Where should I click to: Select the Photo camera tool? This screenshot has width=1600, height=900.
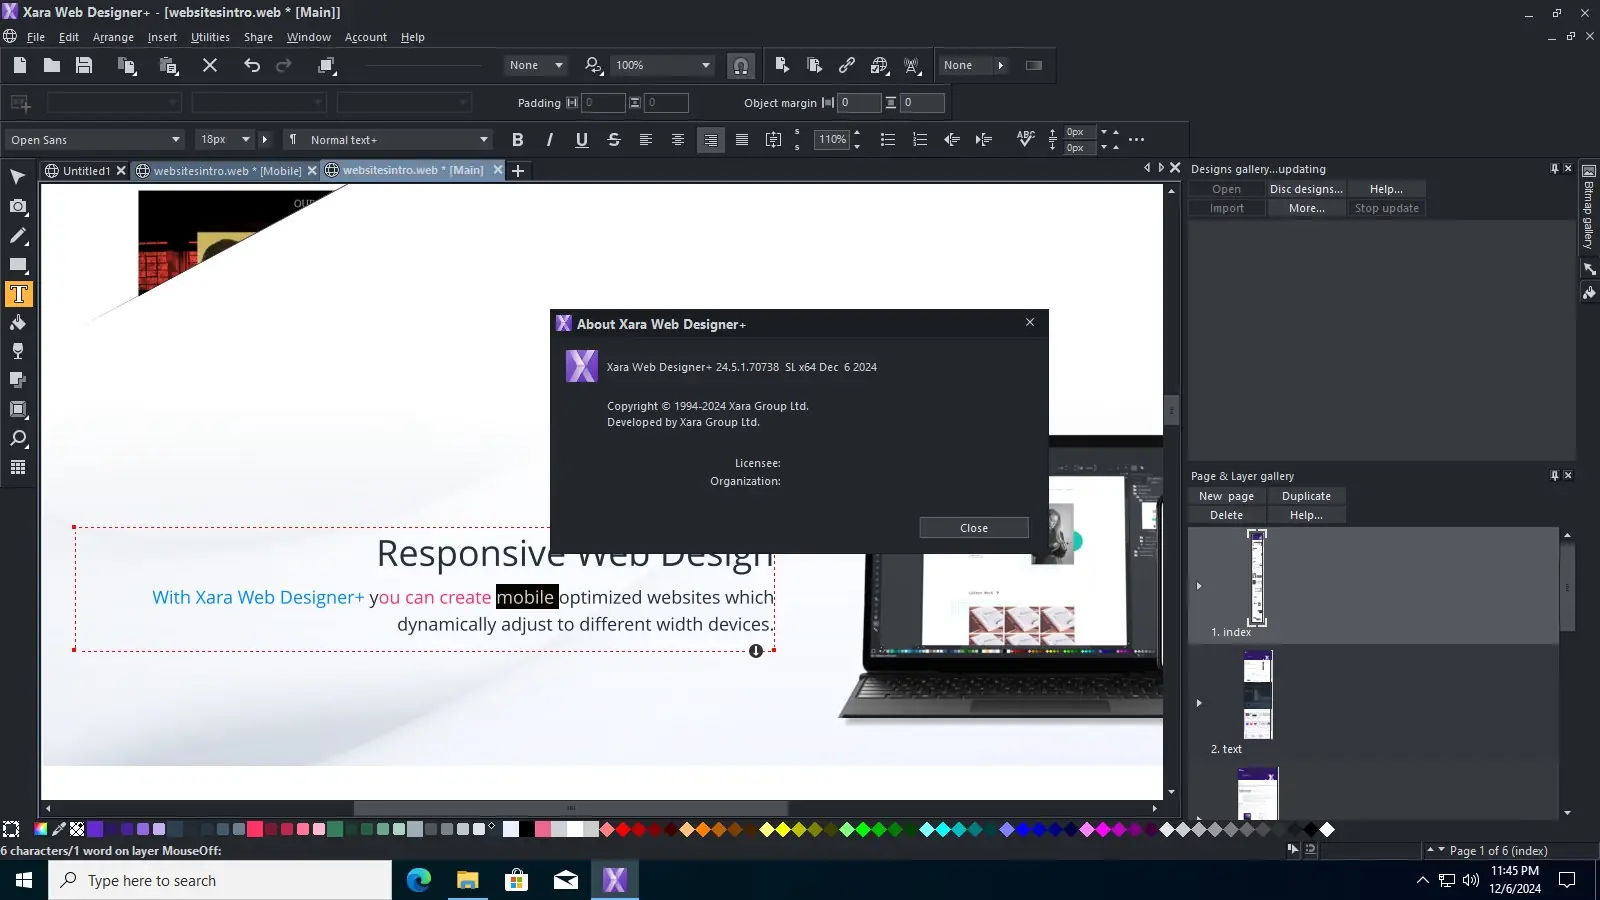click(18, 206)
